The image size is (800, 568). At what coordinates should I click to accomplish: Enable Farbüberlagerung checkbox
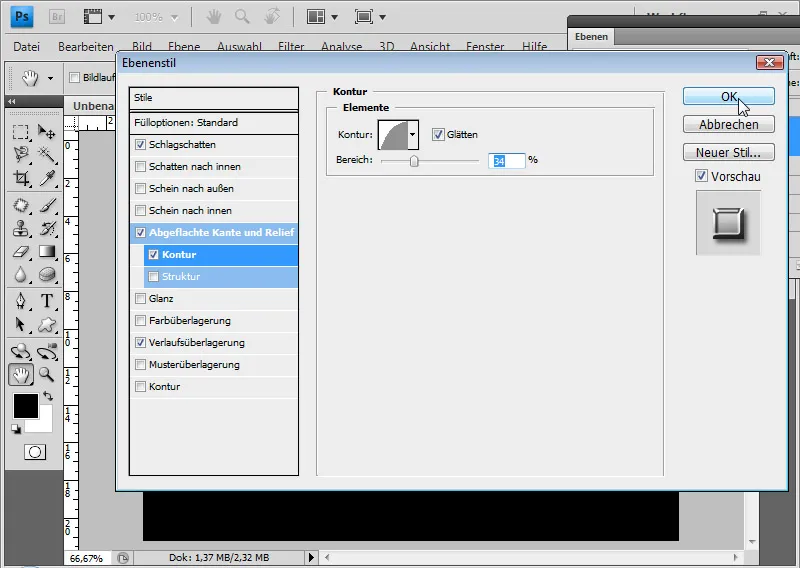coord(140,320)
